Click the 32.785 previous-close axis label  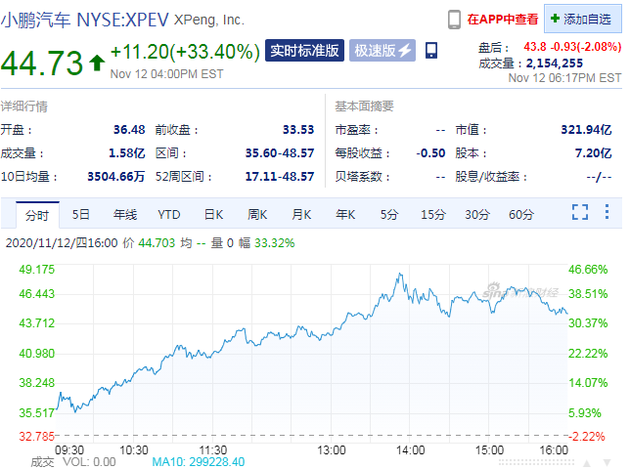click(37, 436)
